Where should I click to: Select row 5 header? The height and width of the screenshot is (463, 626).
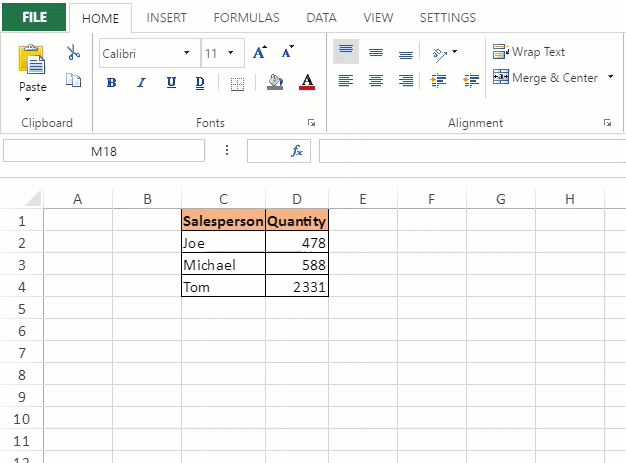(x=22, y=309)
